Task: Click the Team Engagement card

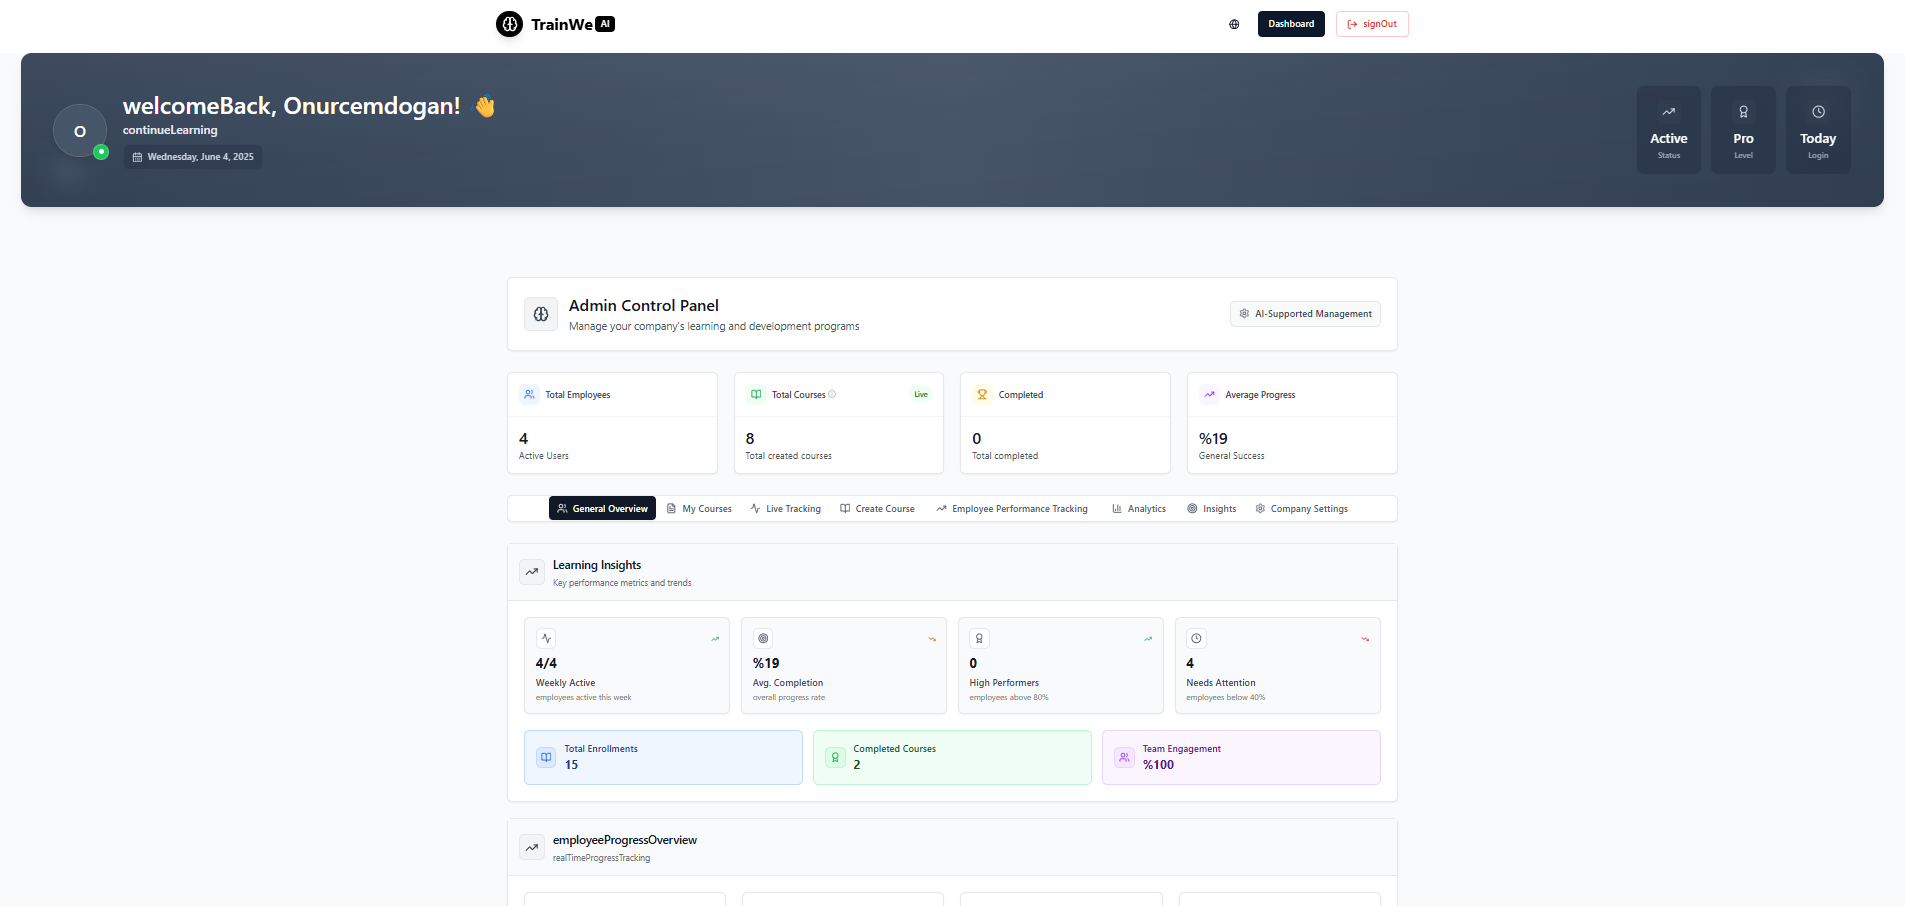Action: click(1241, 757)
